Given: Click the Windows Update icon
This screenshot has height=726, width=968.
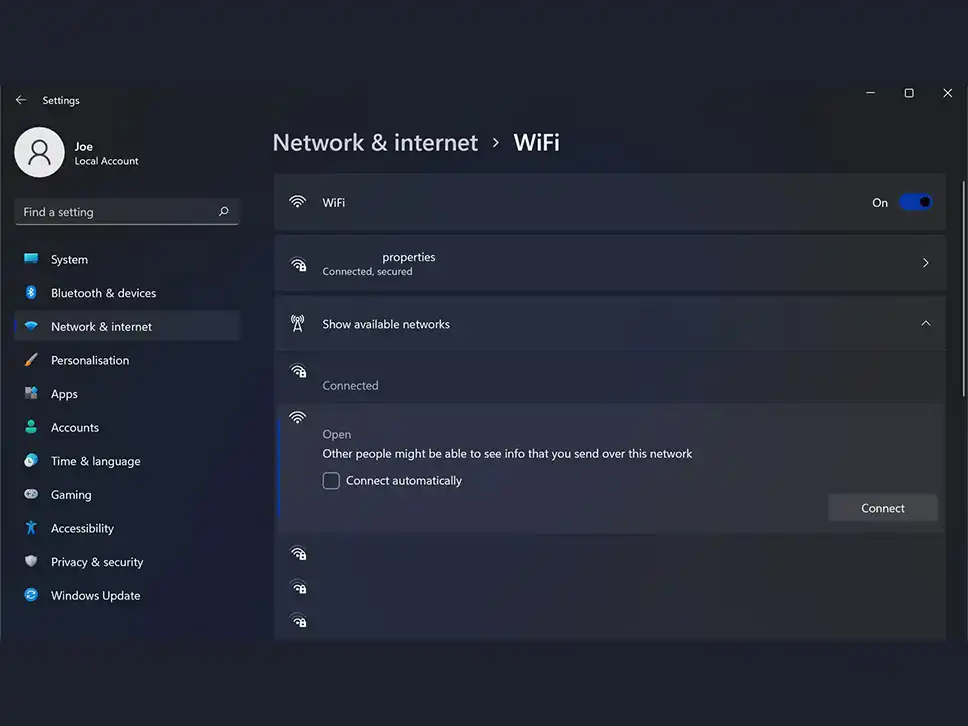Looking at the screenshot, I should (x=31, y=595).
